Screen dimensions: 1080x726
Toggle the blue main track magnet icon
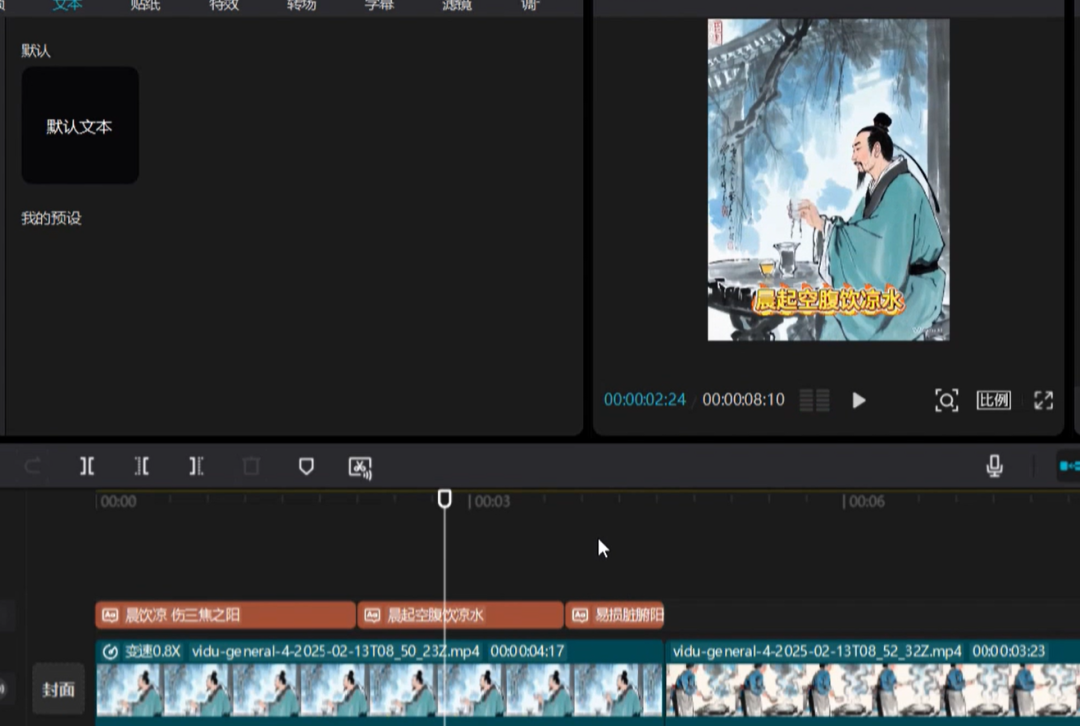(1070, 466)
